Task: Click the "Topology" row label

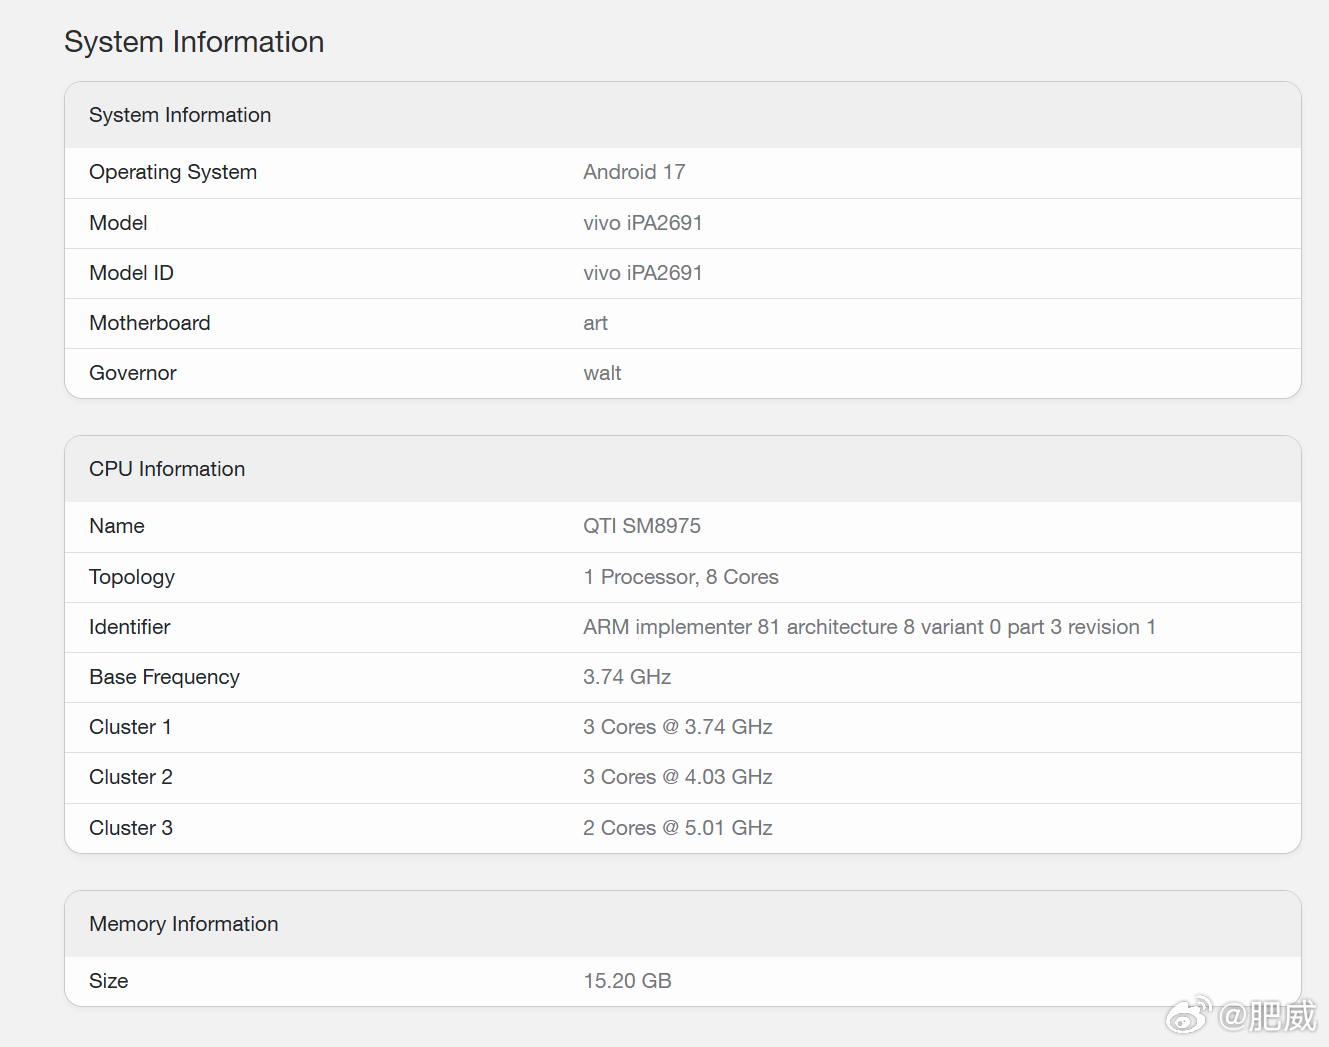Action: pyautogui.click(x=132, y=577)
